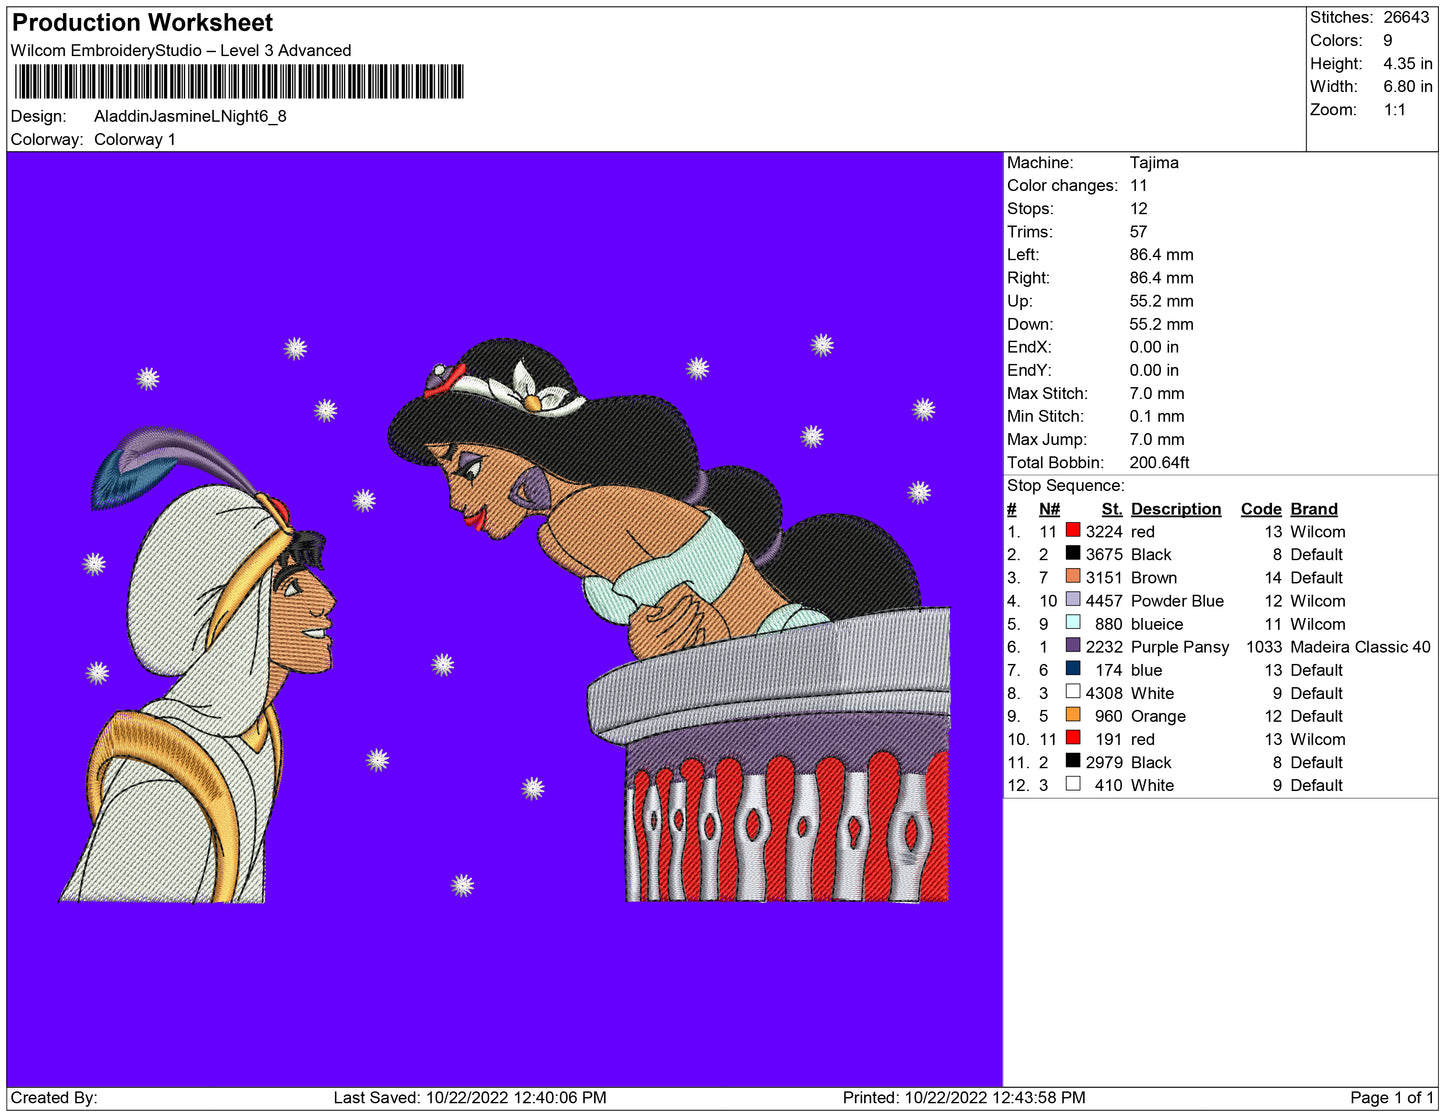Click the red swatch for stop 10 (191 stitches)
The width and height of the screenshot is (1445, 1112).
tap(1073, 738)
